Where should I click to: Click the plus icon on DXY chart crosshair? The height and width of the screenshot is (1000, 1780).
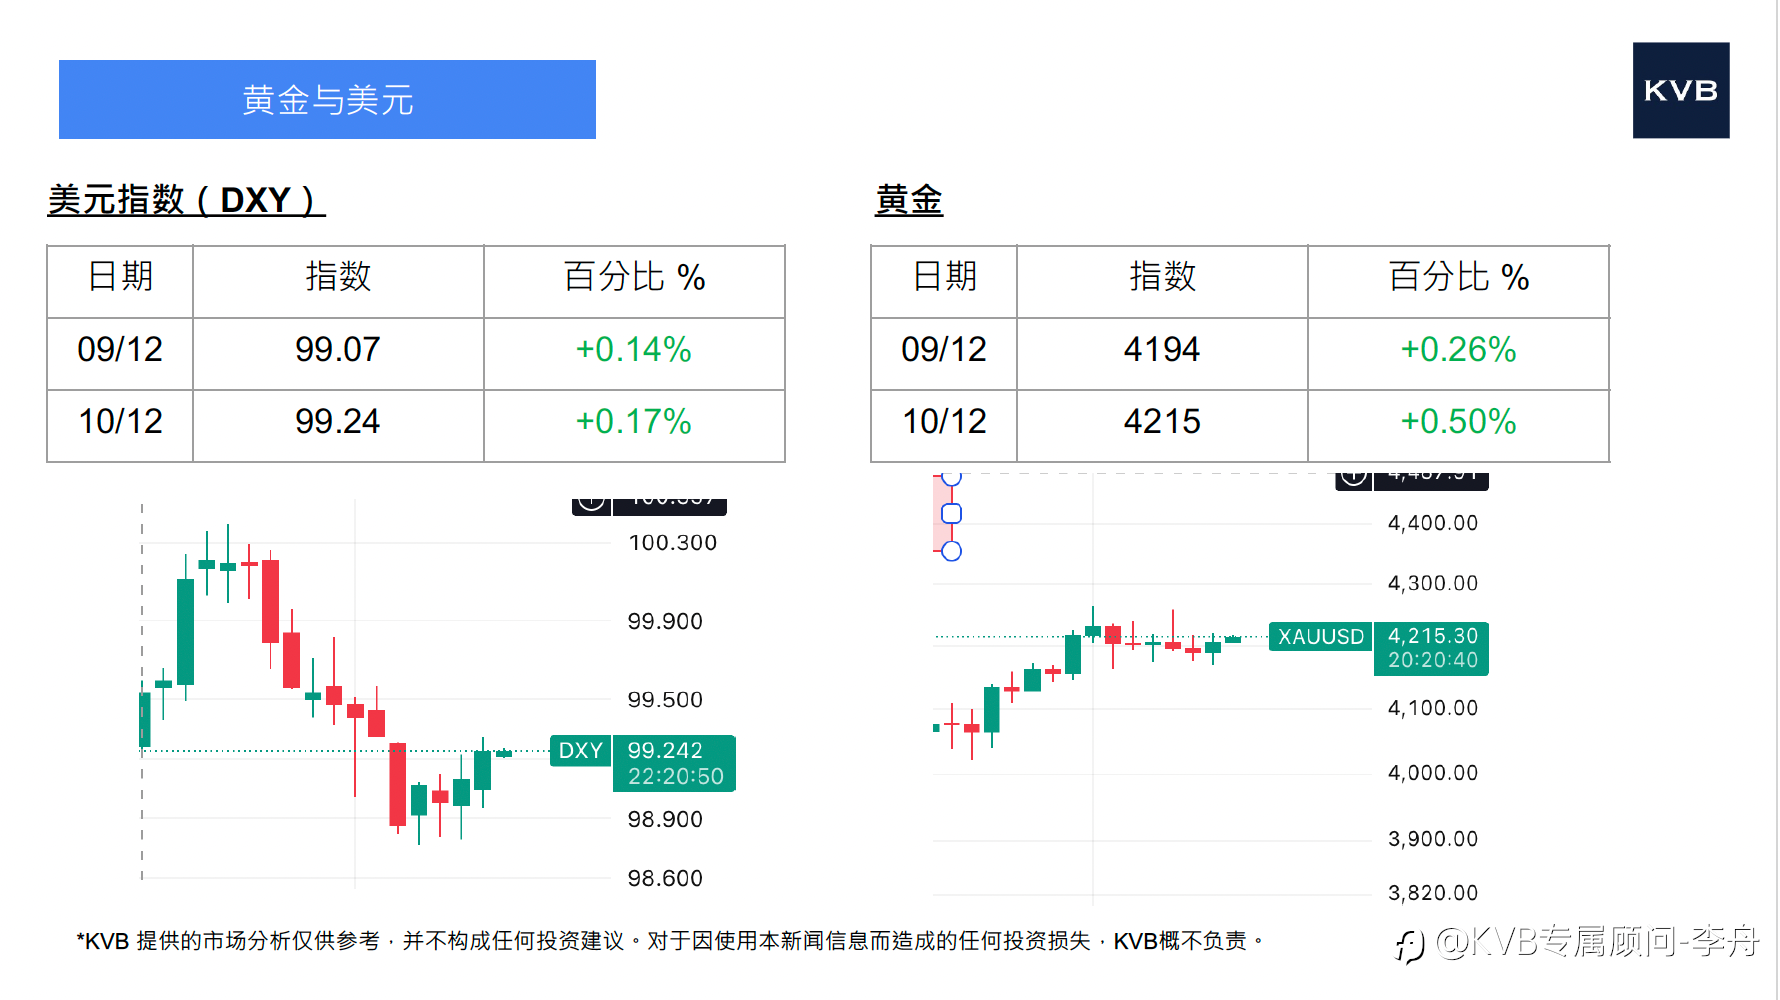coord(591,503)
